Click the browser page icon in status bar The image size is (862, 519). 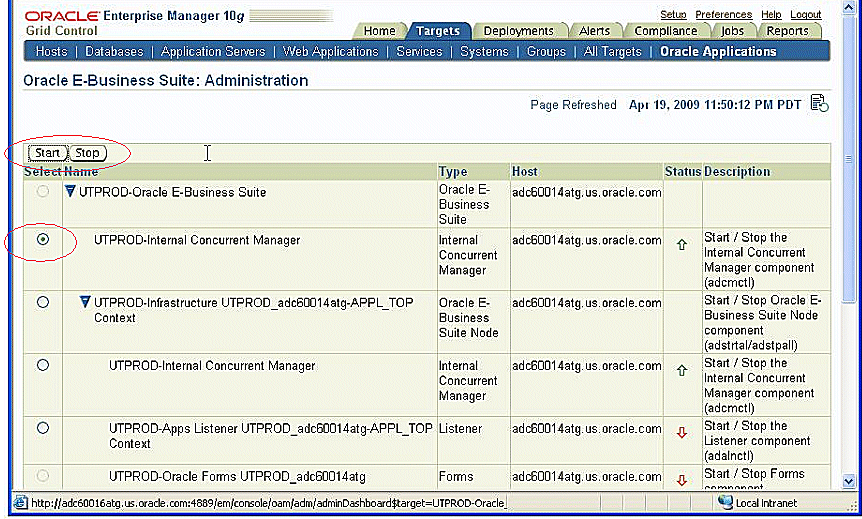click(18, 502)
